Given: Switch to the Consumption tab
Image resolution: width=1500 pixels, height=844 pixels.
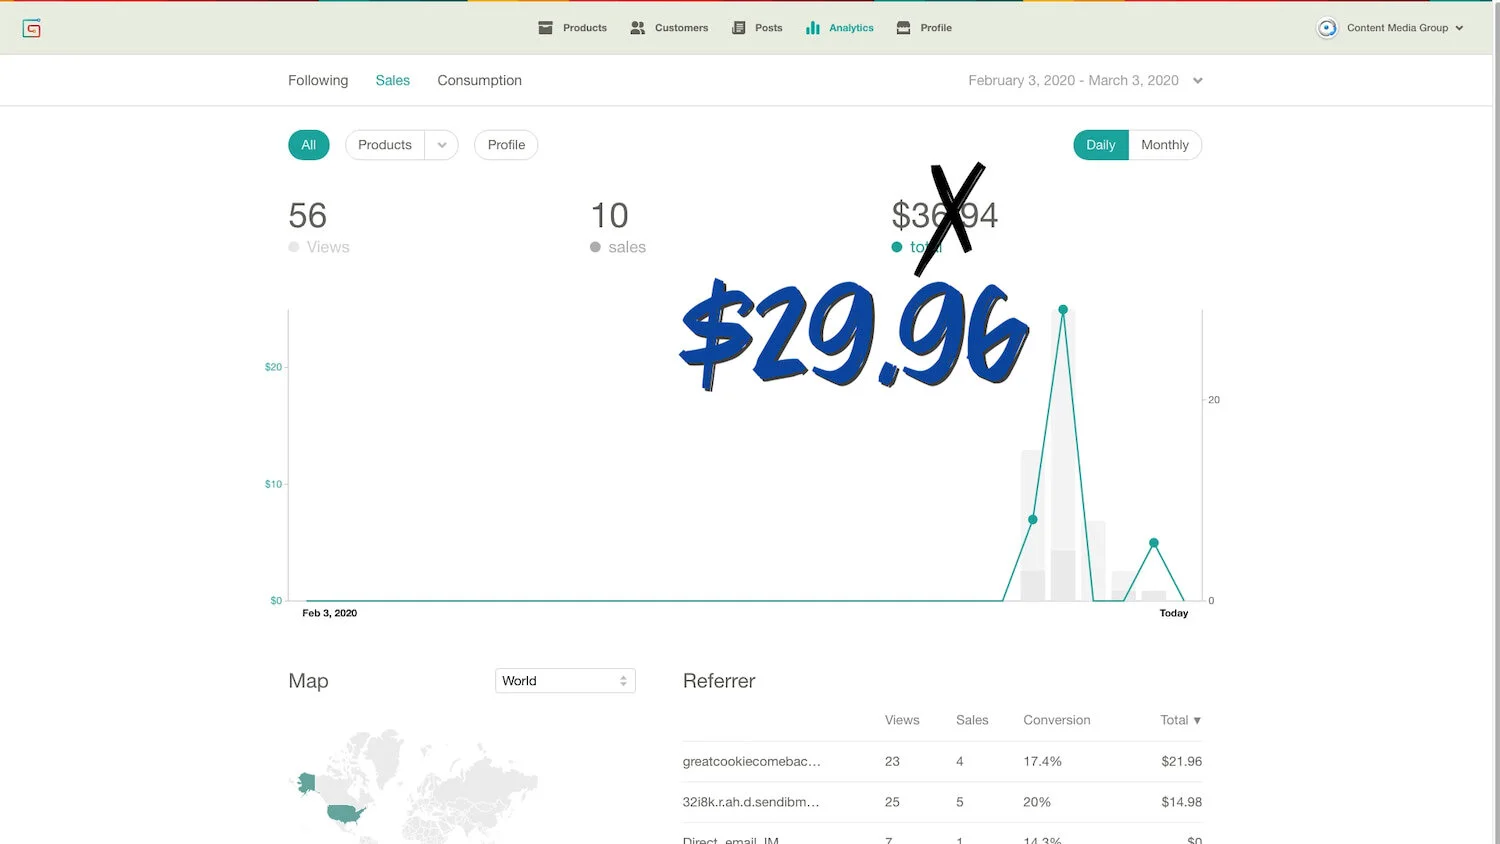Looking at the screenshot, I should coord(479,80).
